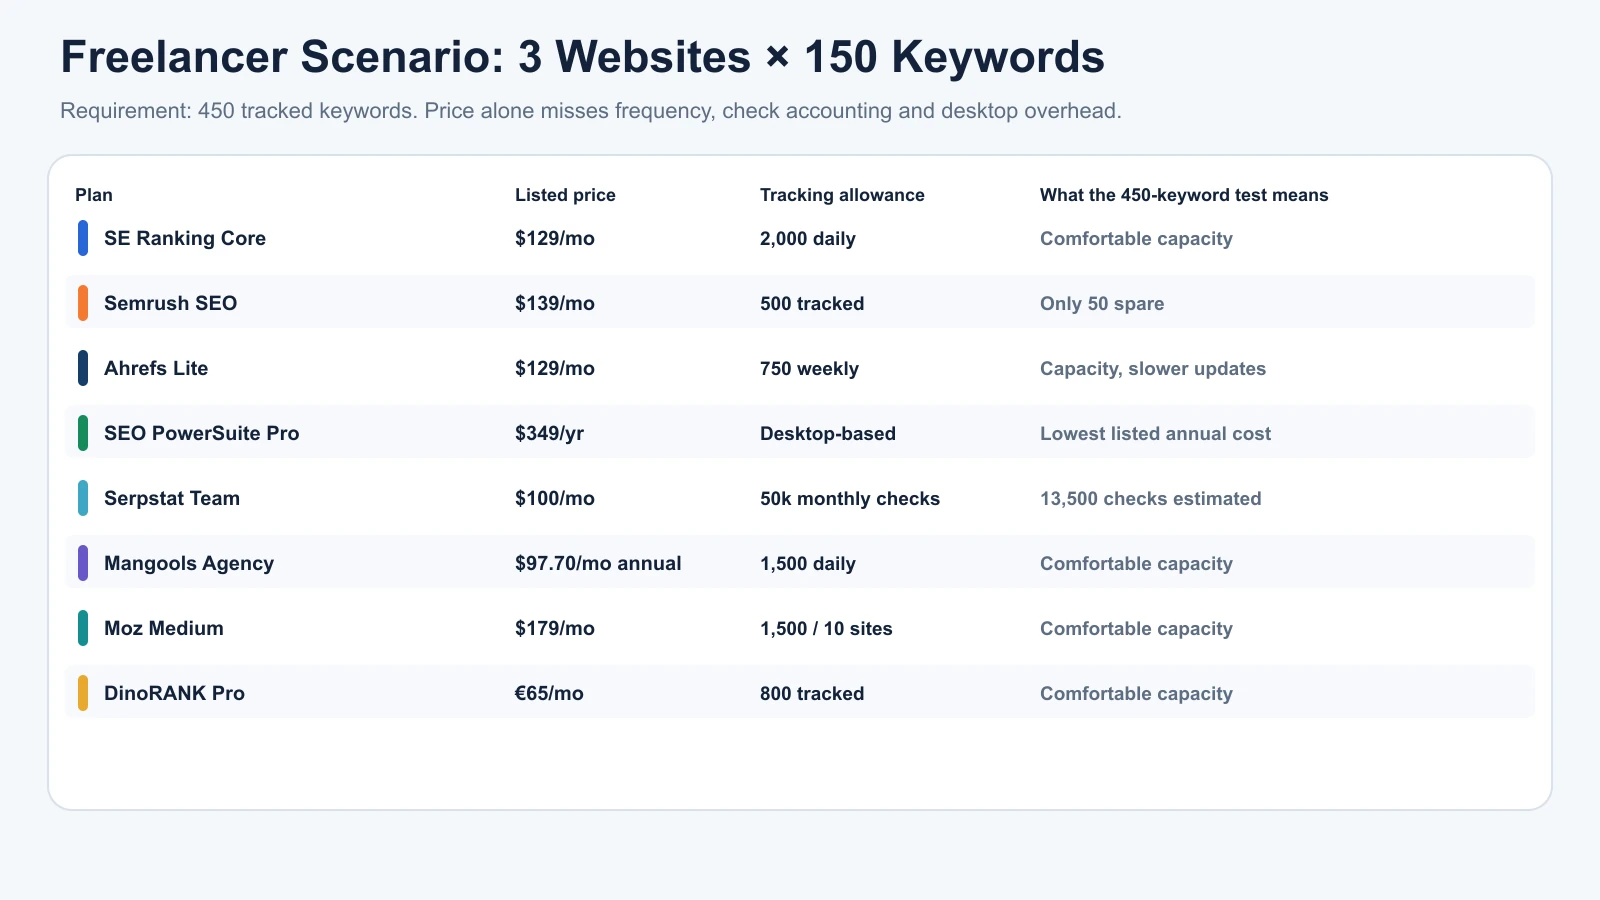Click the "Semrush SEO" plan name
1600x900 pixels.
tap(170, 303)
